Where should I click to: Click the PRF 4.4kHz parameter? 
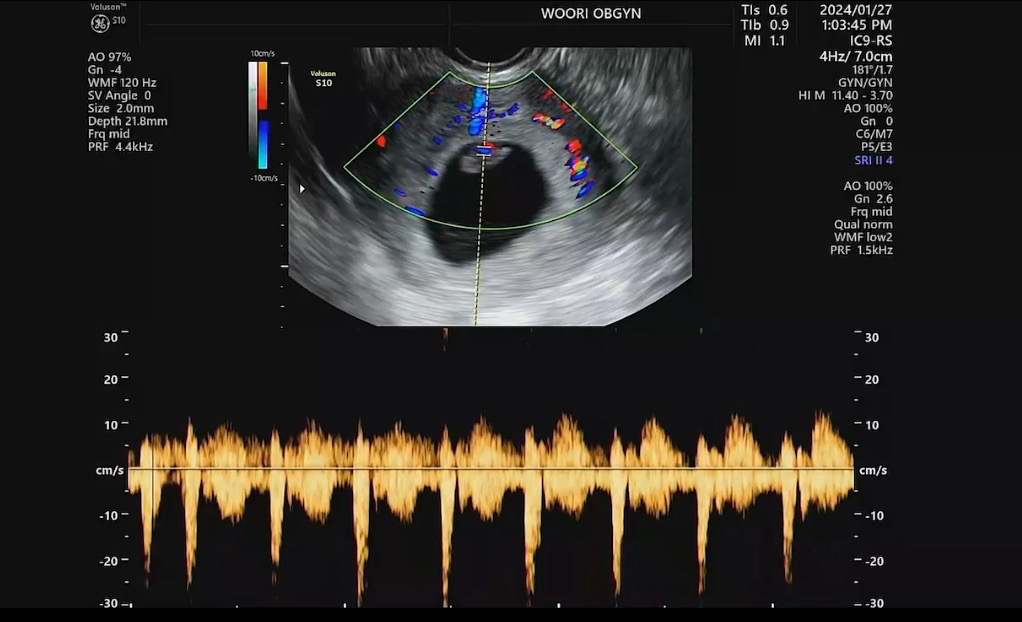pyautogui.click(x=120, y=147)
